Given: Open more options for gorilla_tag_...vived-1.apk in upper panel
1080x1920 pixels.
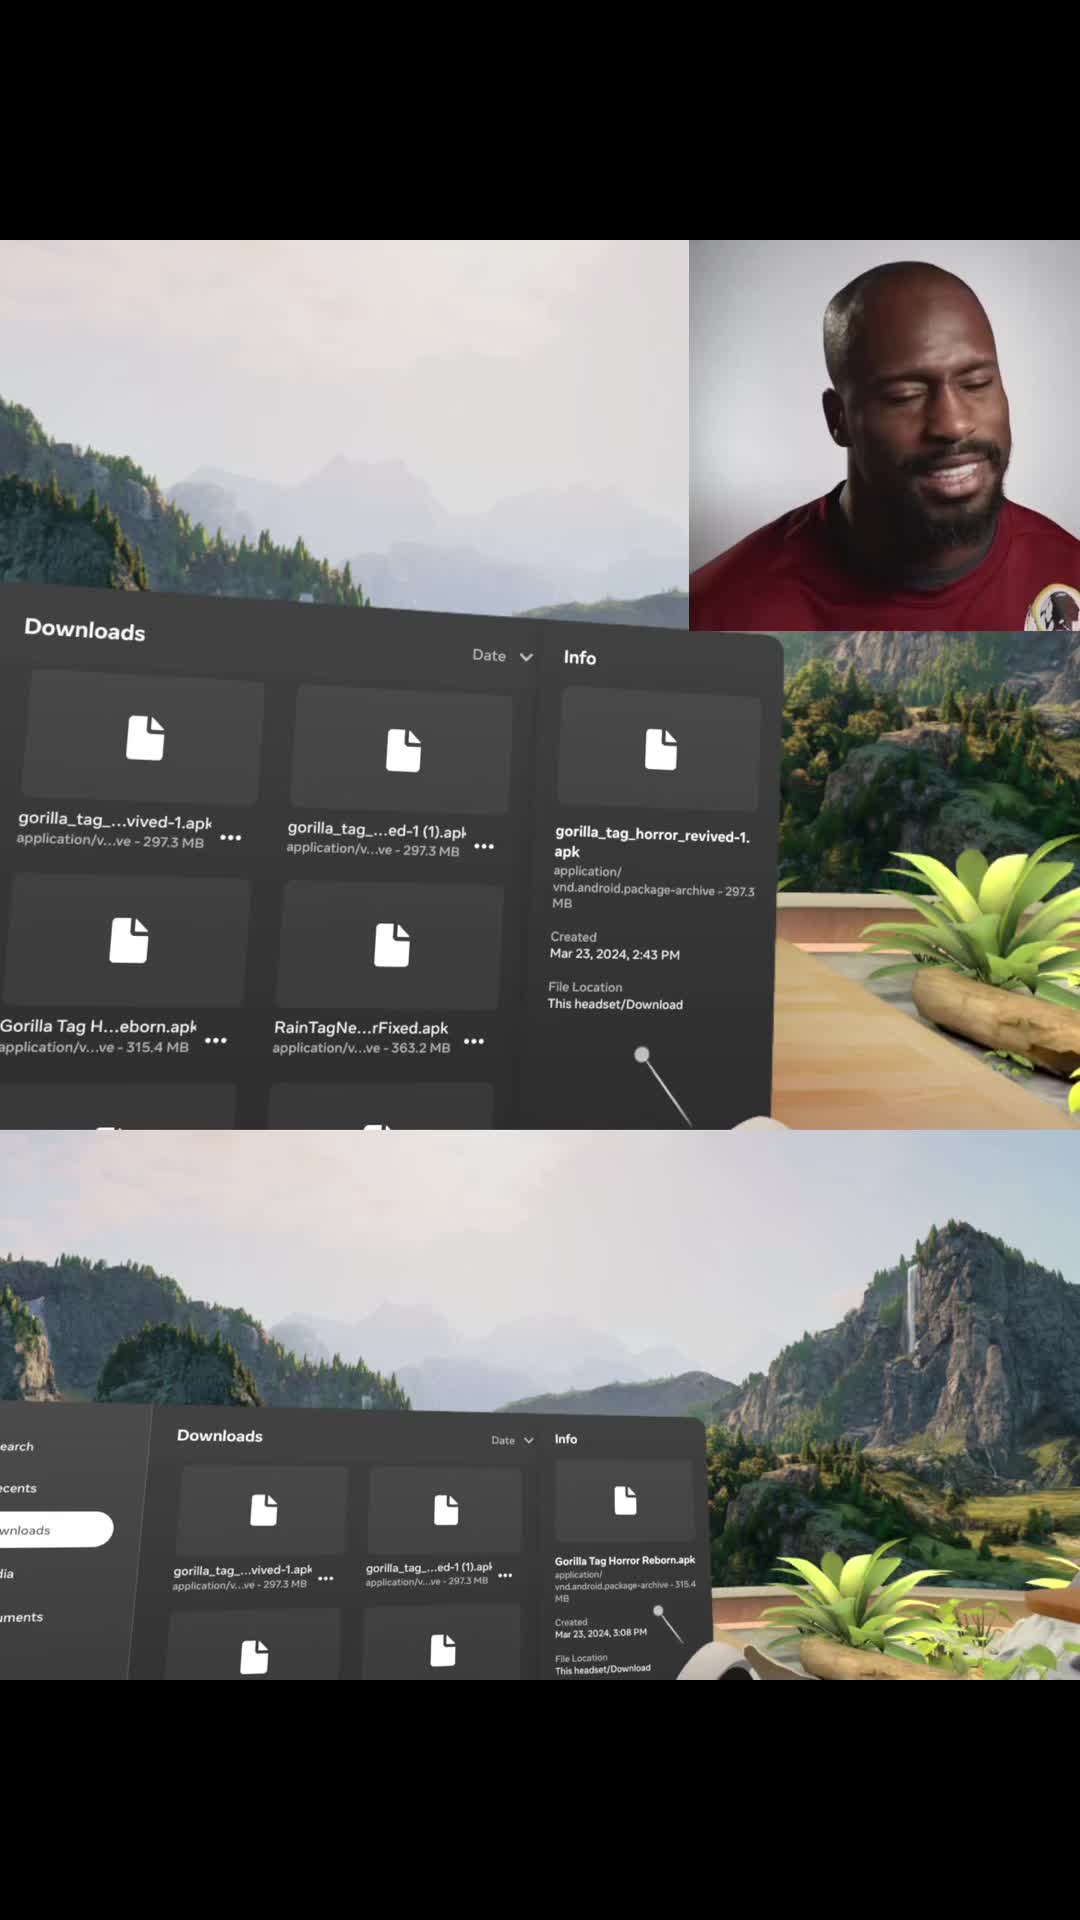Looking at the screenshot, I should pyautogui.click(x=230, y=838).
